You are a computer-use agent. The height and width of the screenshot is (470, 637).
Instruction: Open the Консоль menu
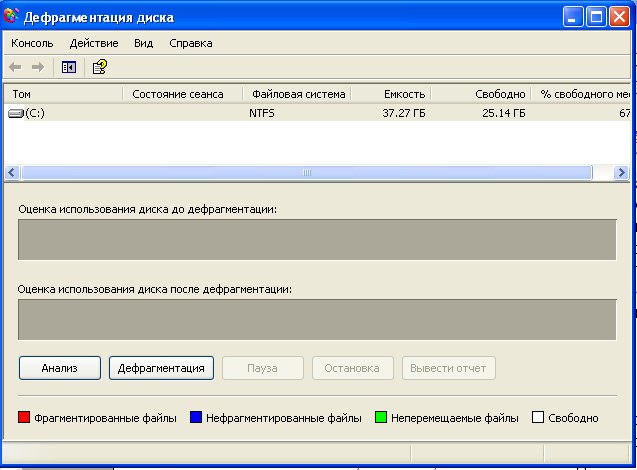click(32, 43)
